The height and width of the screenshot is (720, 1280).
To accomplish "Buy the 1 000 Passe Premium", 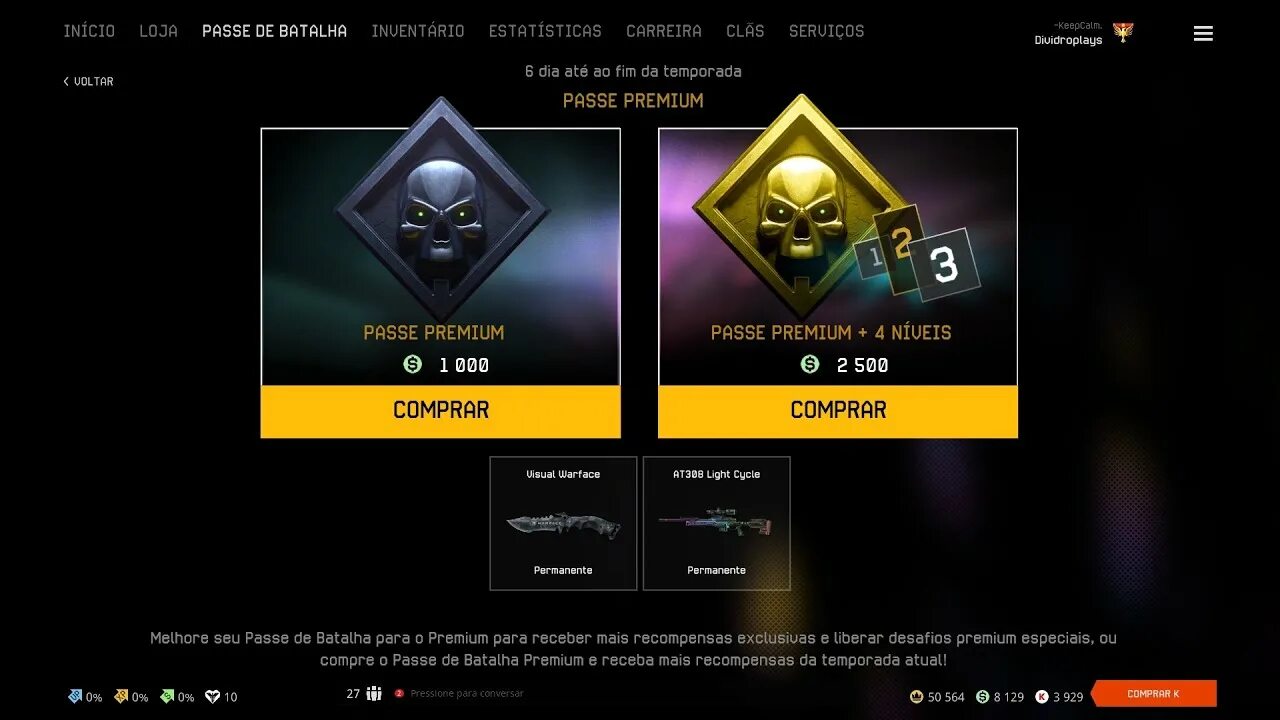I will pos(441,410).
